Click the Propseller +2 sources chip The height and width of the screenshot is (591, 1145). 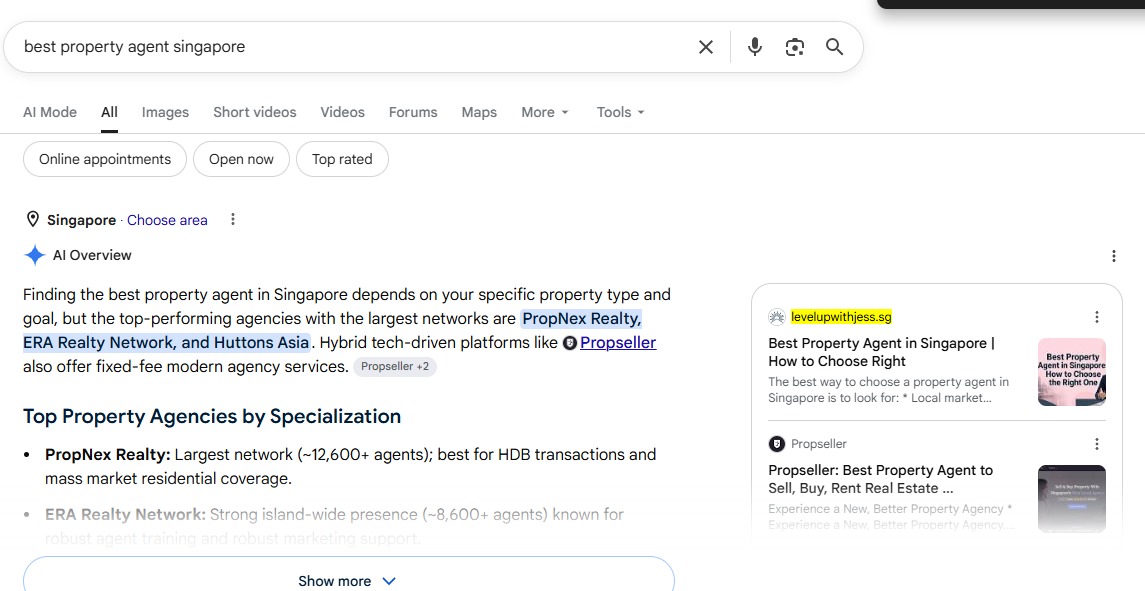tap(395, 367)
